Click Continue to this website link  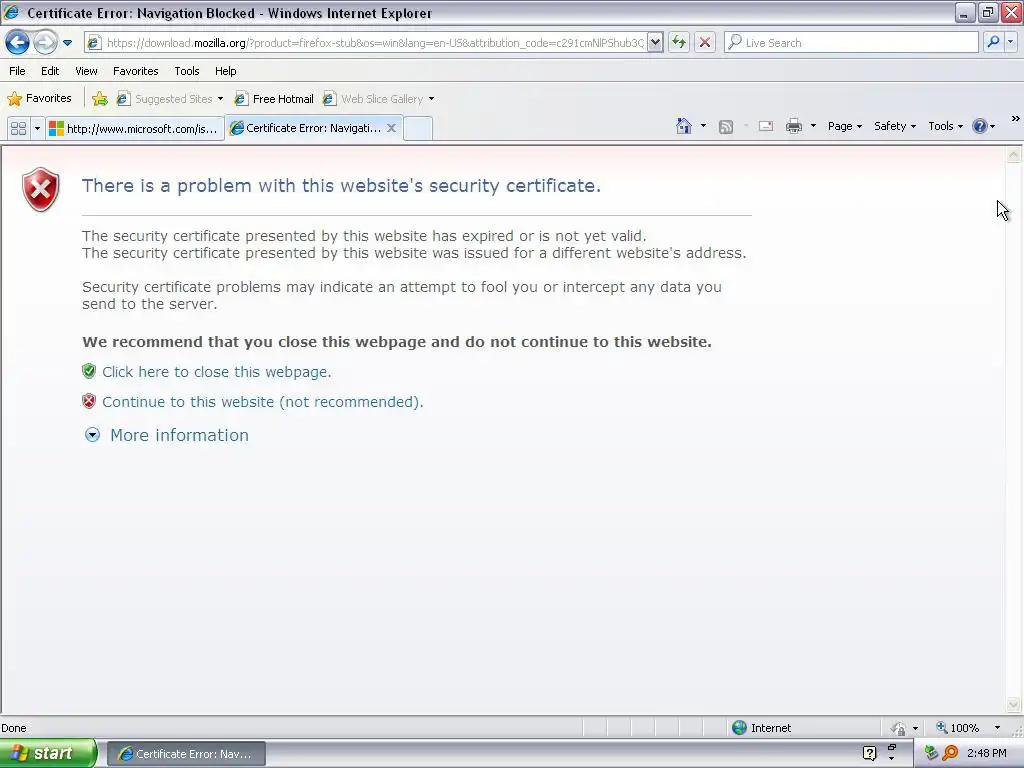click(263, 402)
